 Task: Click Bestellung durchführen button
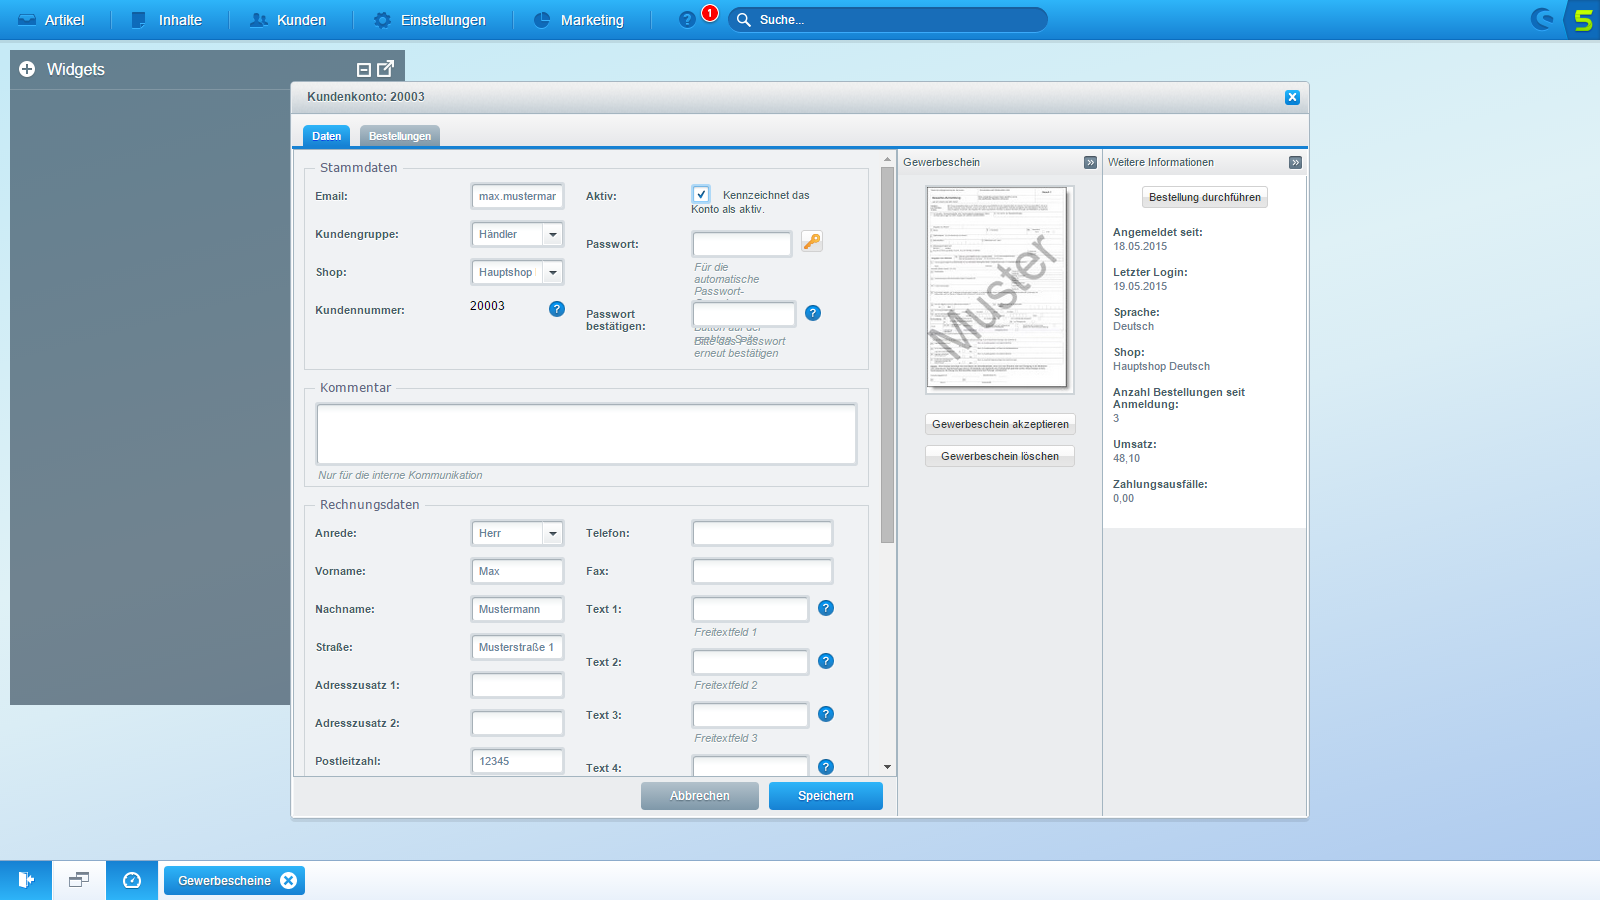[1205, 197]
